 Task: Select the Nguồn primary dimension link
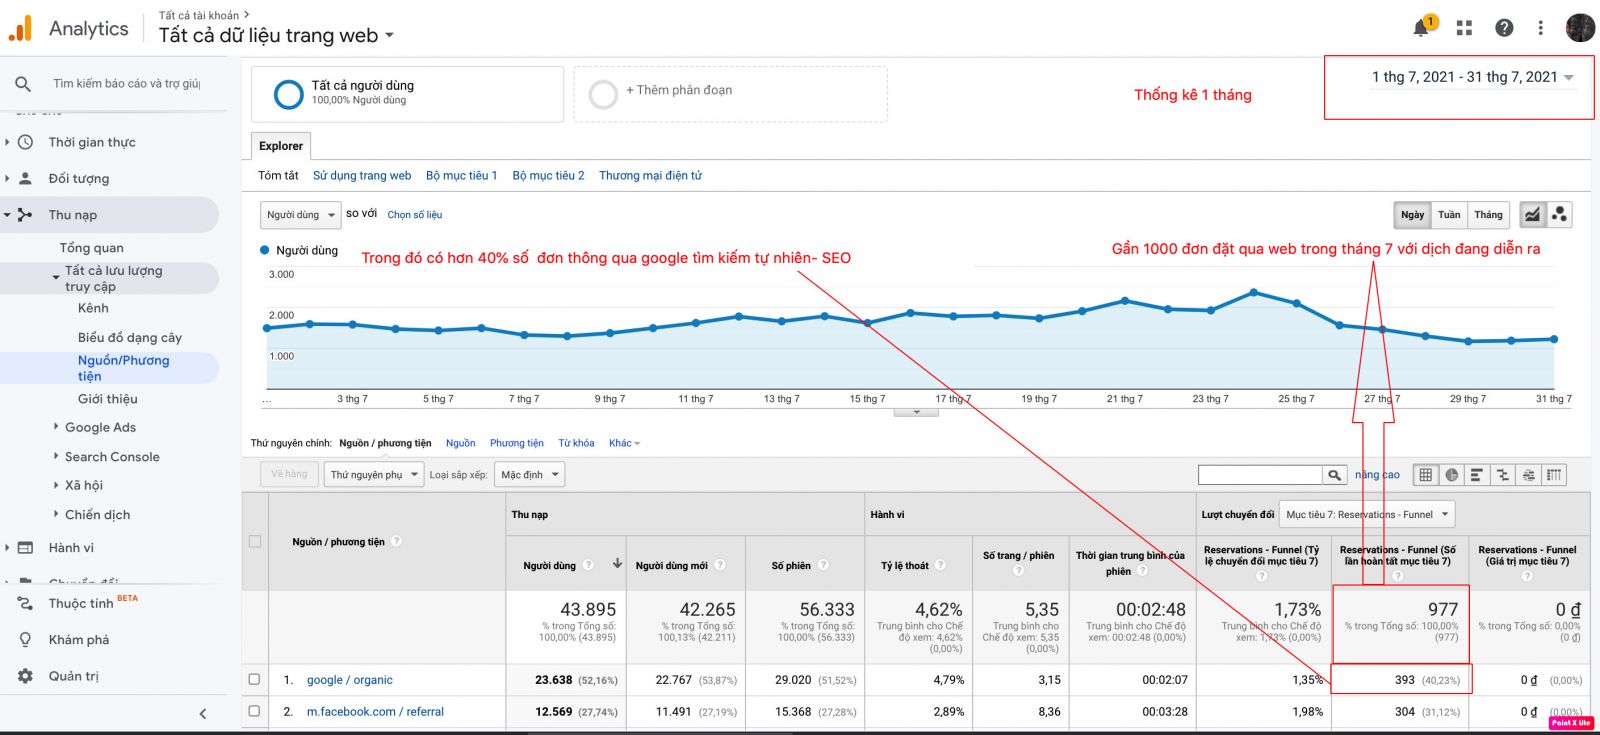pyautogui.click(x=460, y=443)
